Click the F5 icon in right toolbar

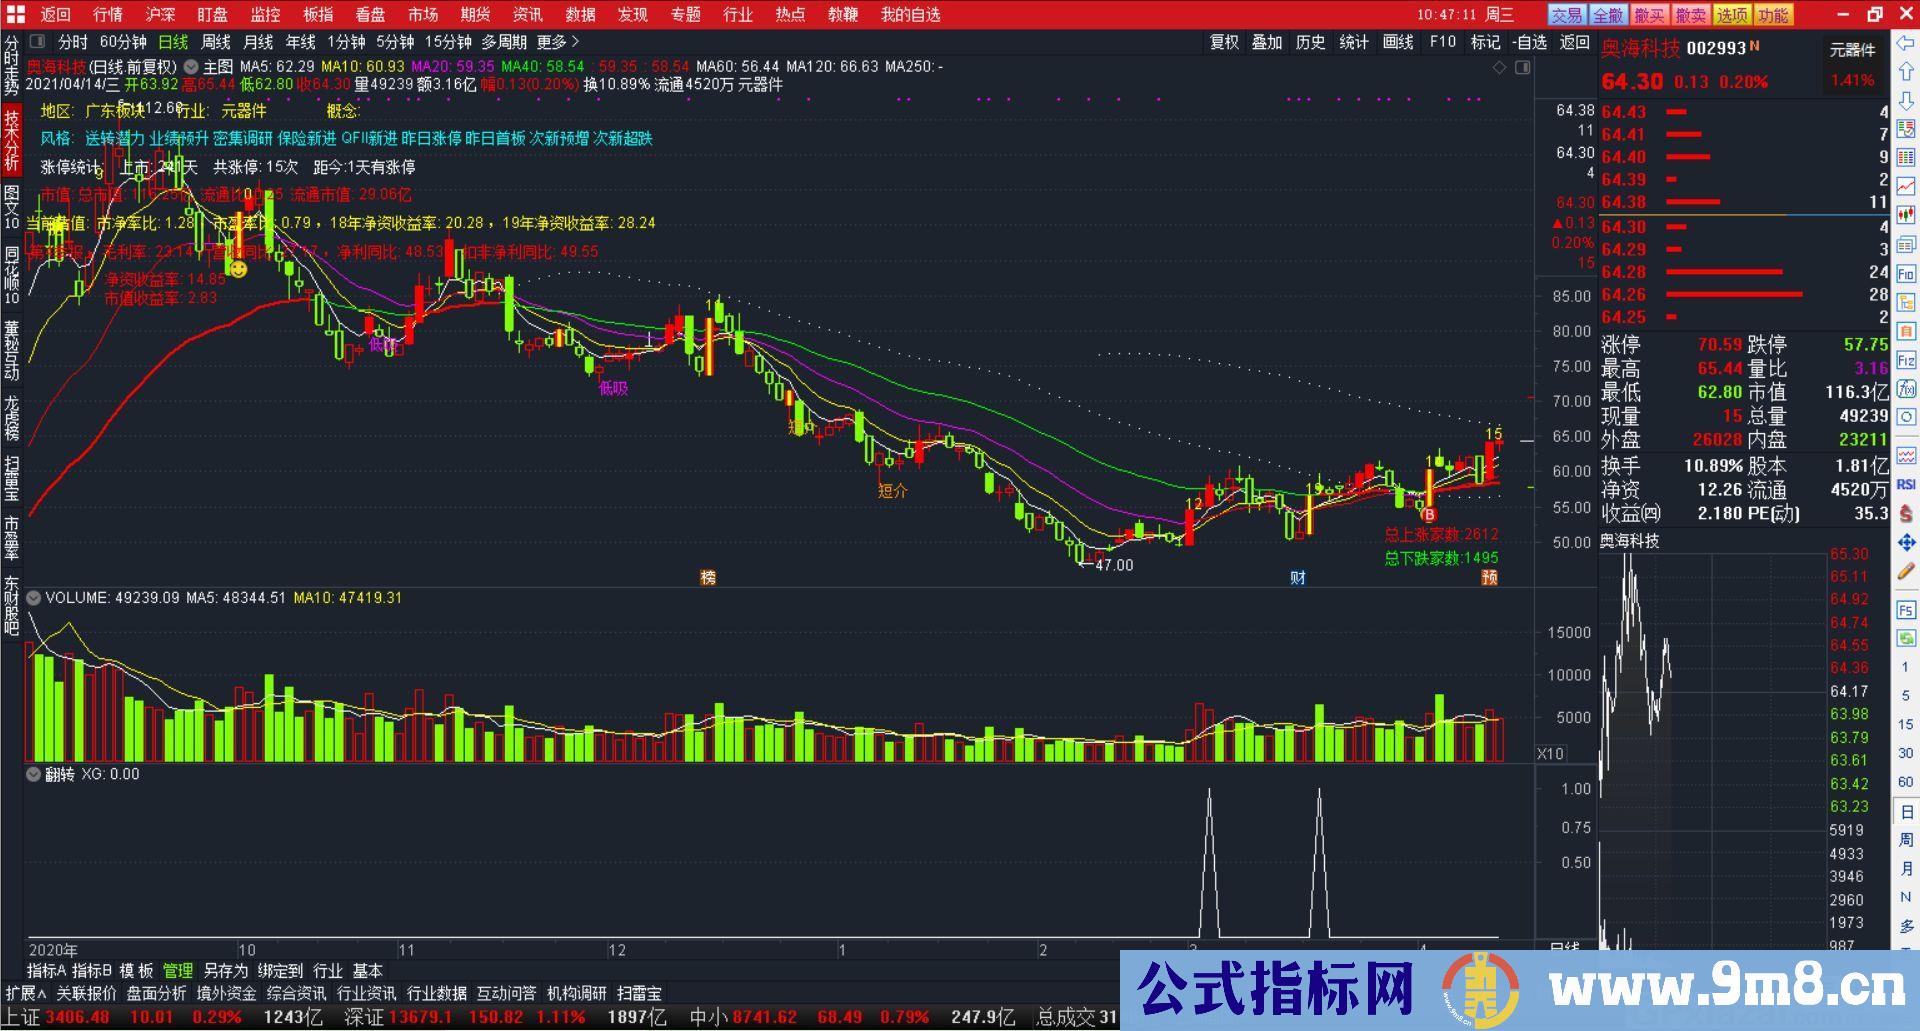tap(1905, 610)
